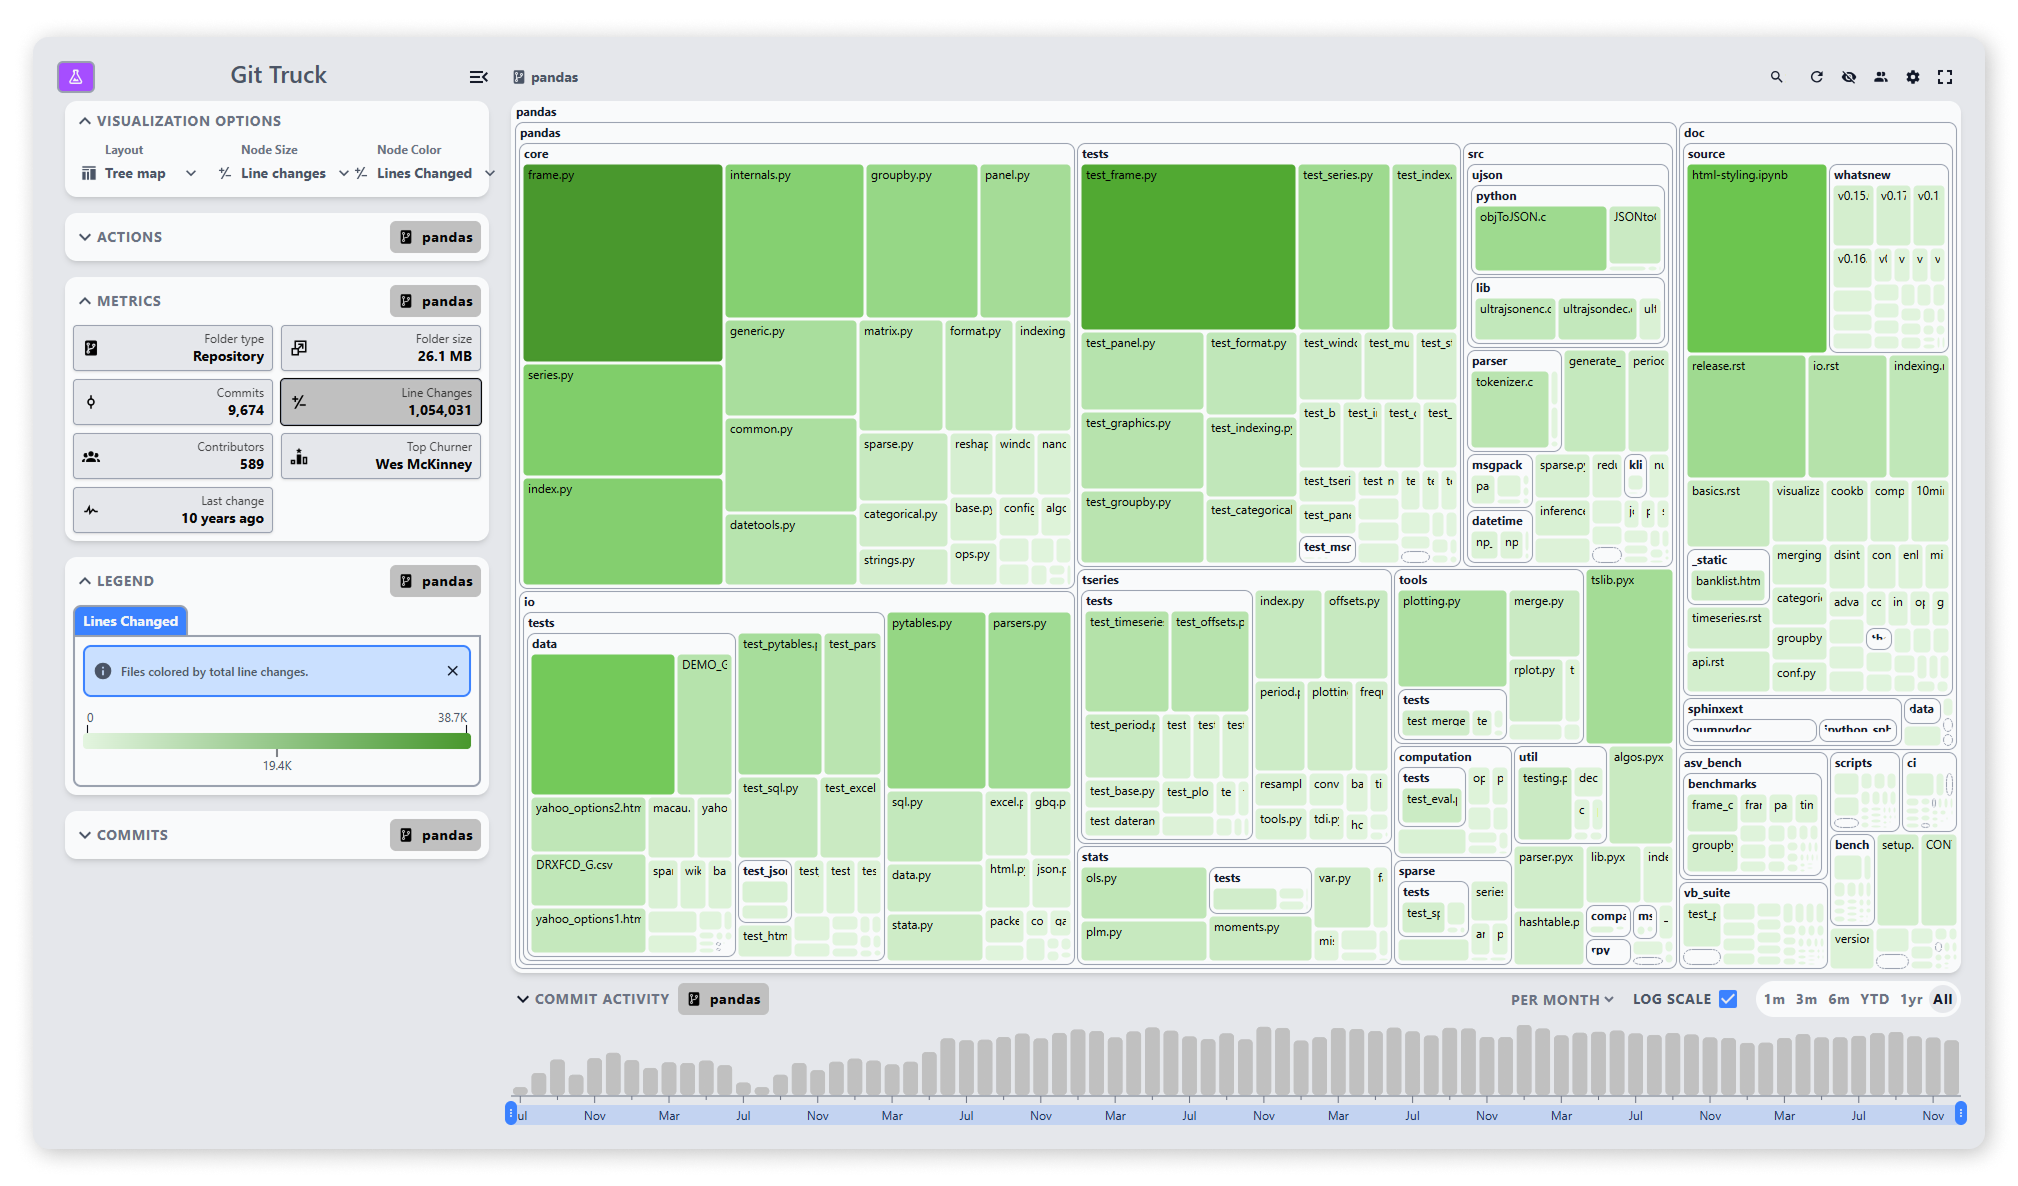Select the All time range

tap(1943, 999)
